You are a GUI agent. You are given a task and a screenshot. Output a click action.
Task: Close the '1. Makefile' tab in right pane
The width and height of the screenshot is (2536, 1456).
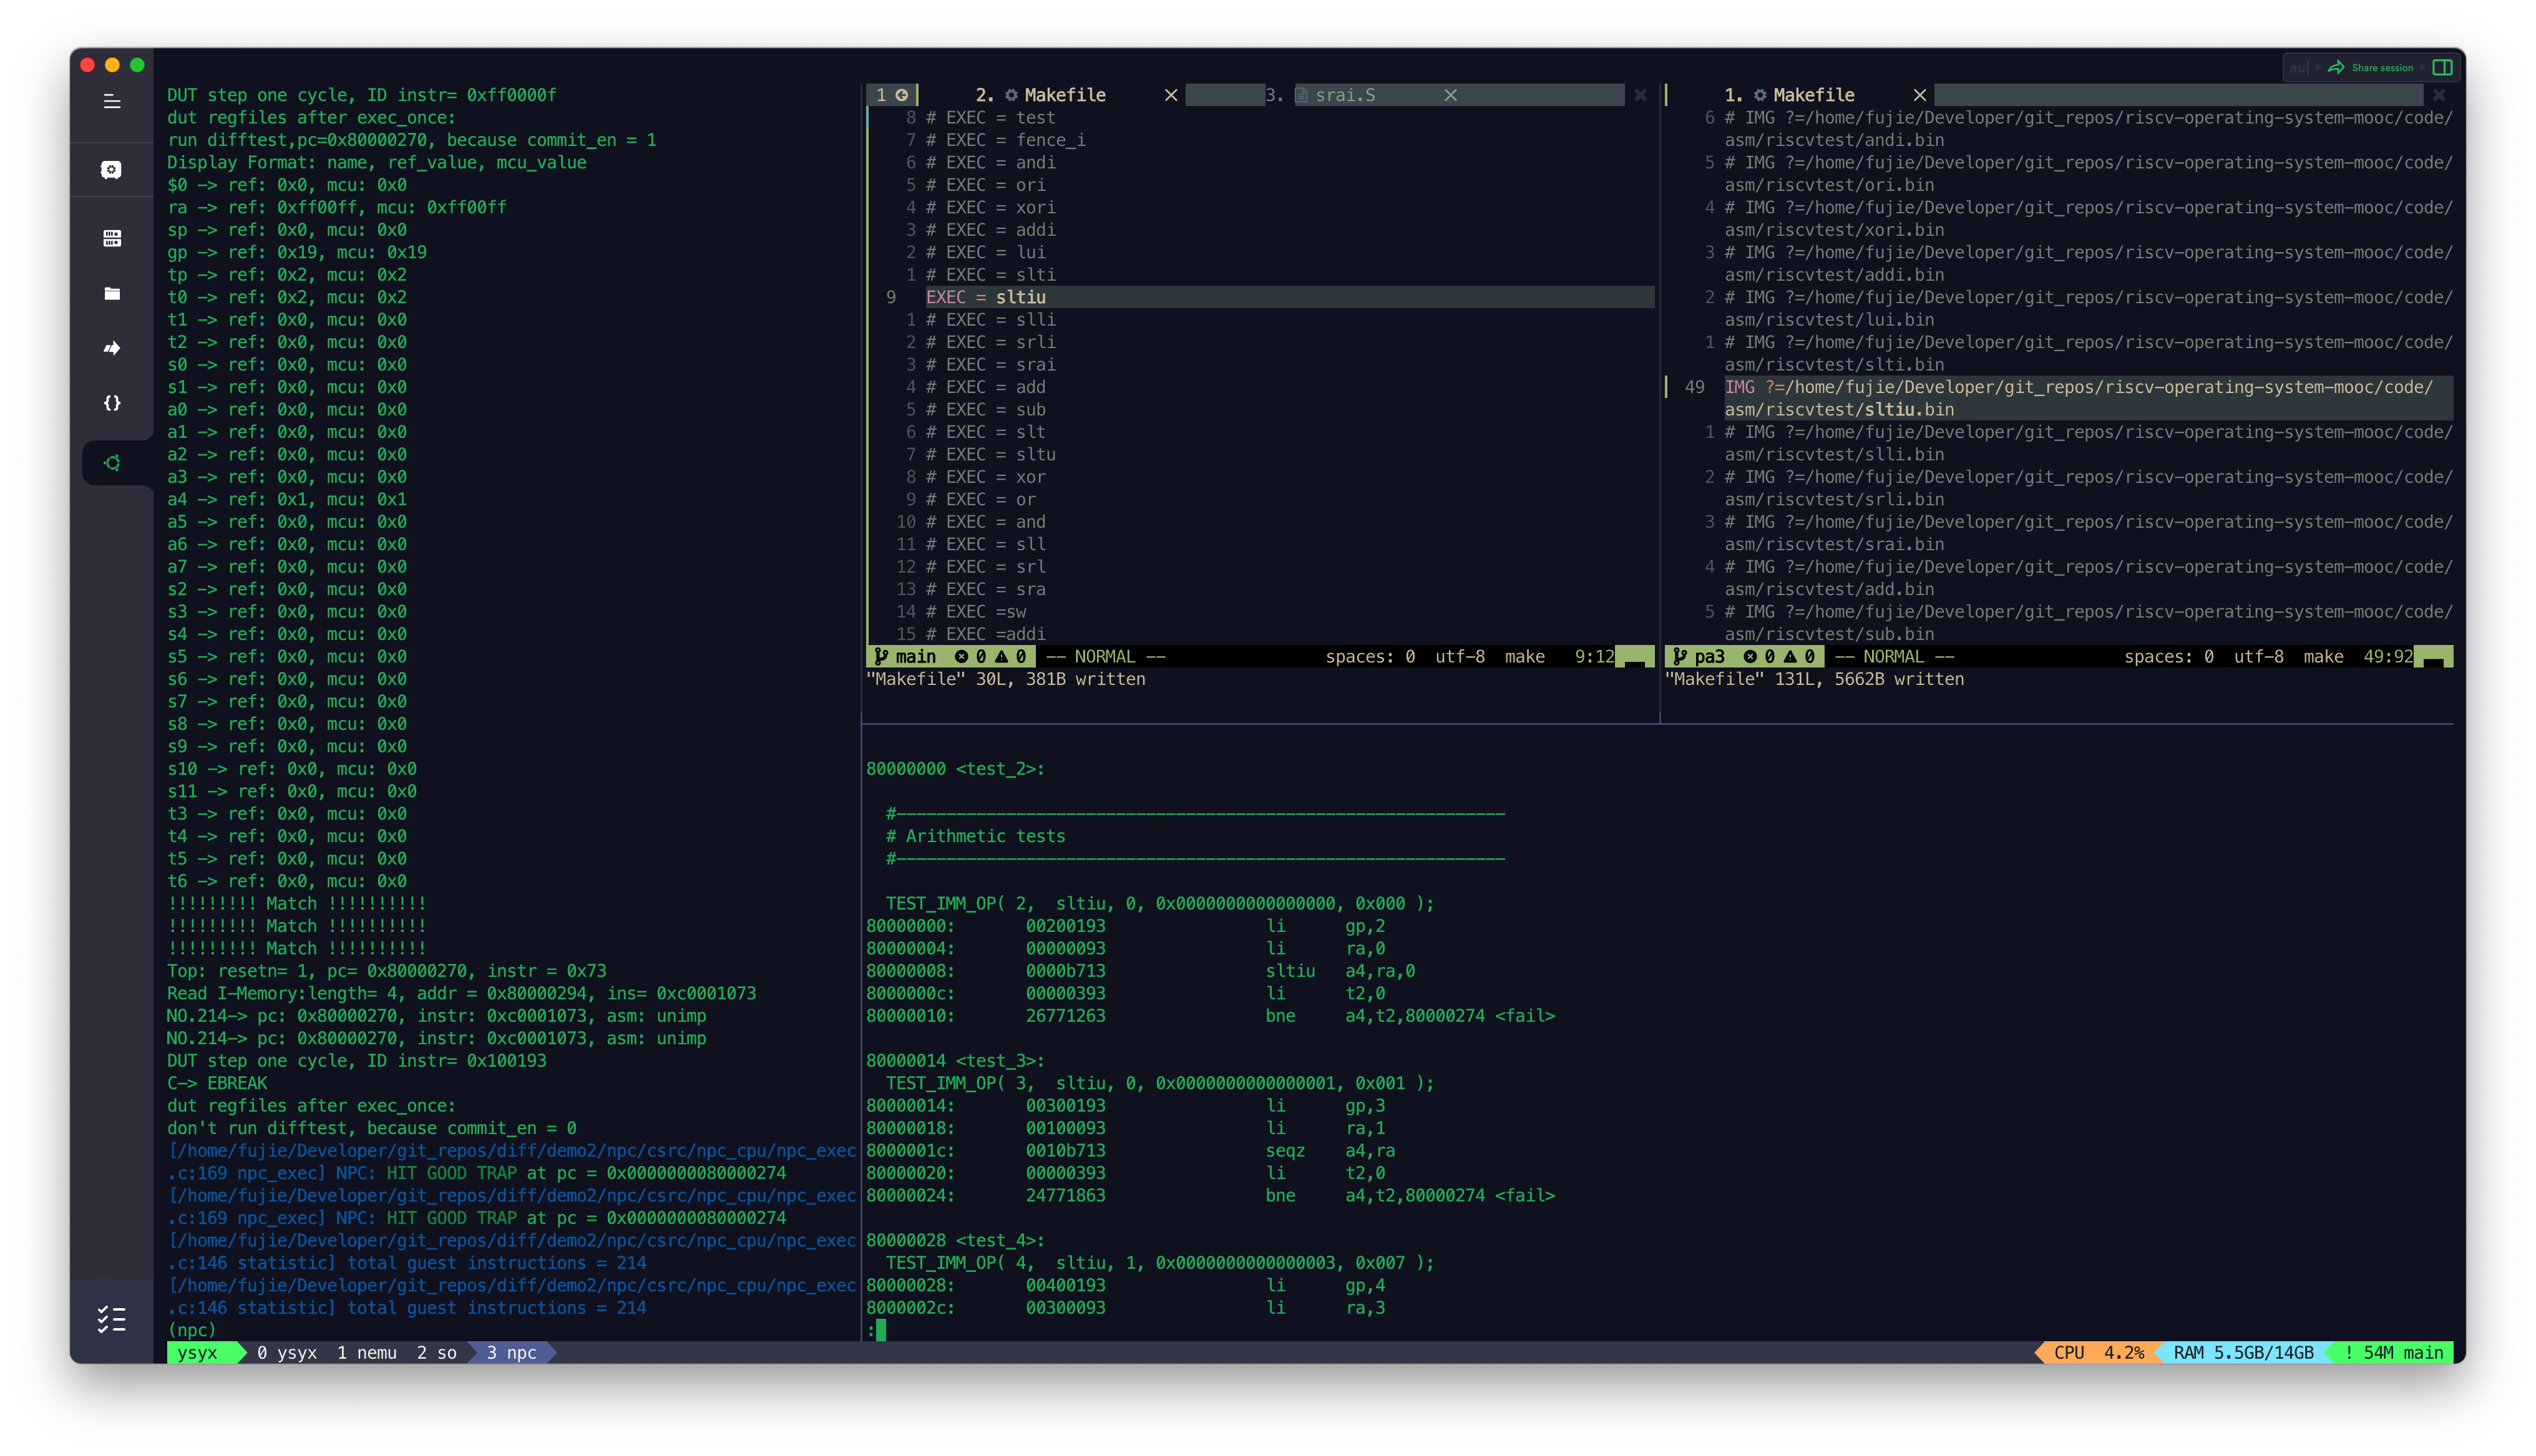pyautogui.click(x=1919, y=95)
